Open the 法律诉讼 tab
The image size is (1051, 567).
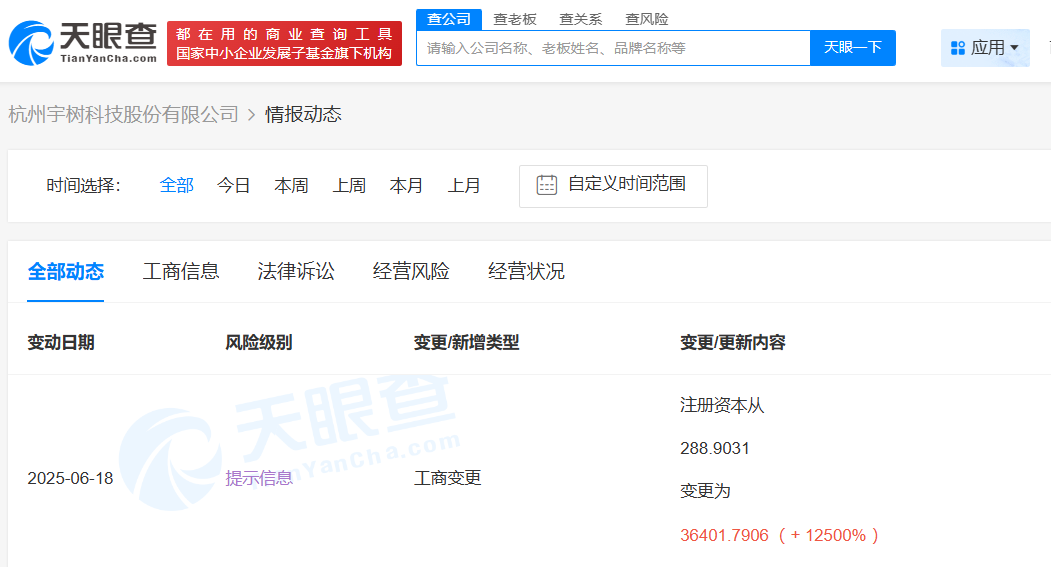(296, 271)
